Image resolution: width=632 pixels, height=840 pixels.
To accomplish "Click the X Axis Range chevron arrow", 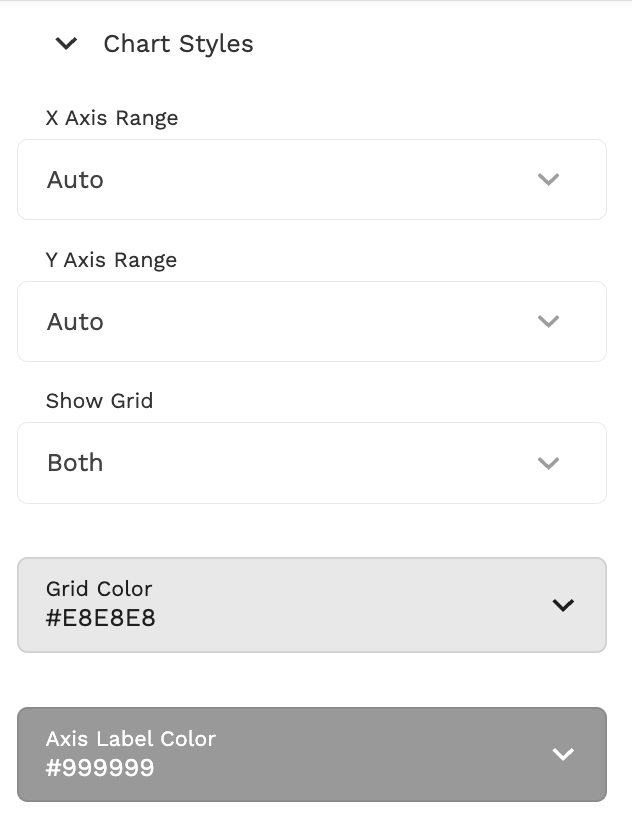I will tap(548, 180).
